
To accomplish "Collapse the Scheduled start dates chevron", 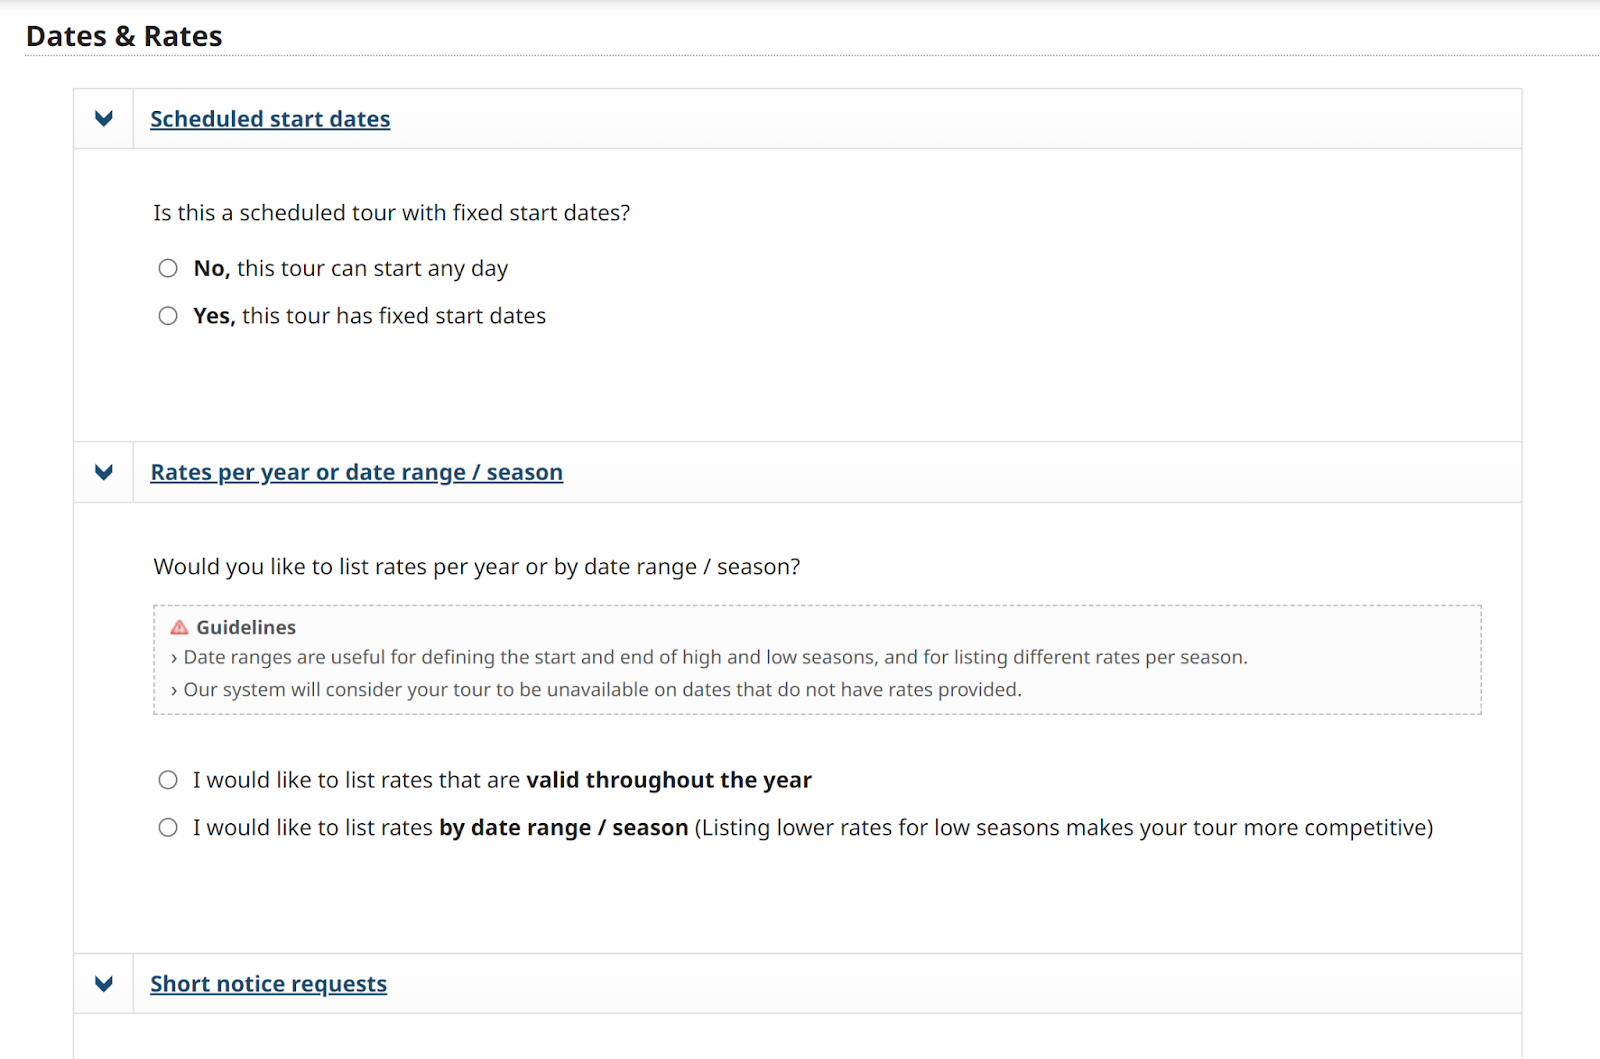I will pos(104,119).
